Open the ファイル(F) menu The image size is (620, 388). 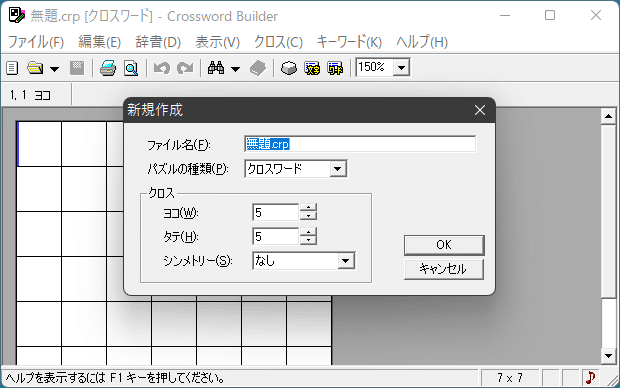tap(36, 42)
